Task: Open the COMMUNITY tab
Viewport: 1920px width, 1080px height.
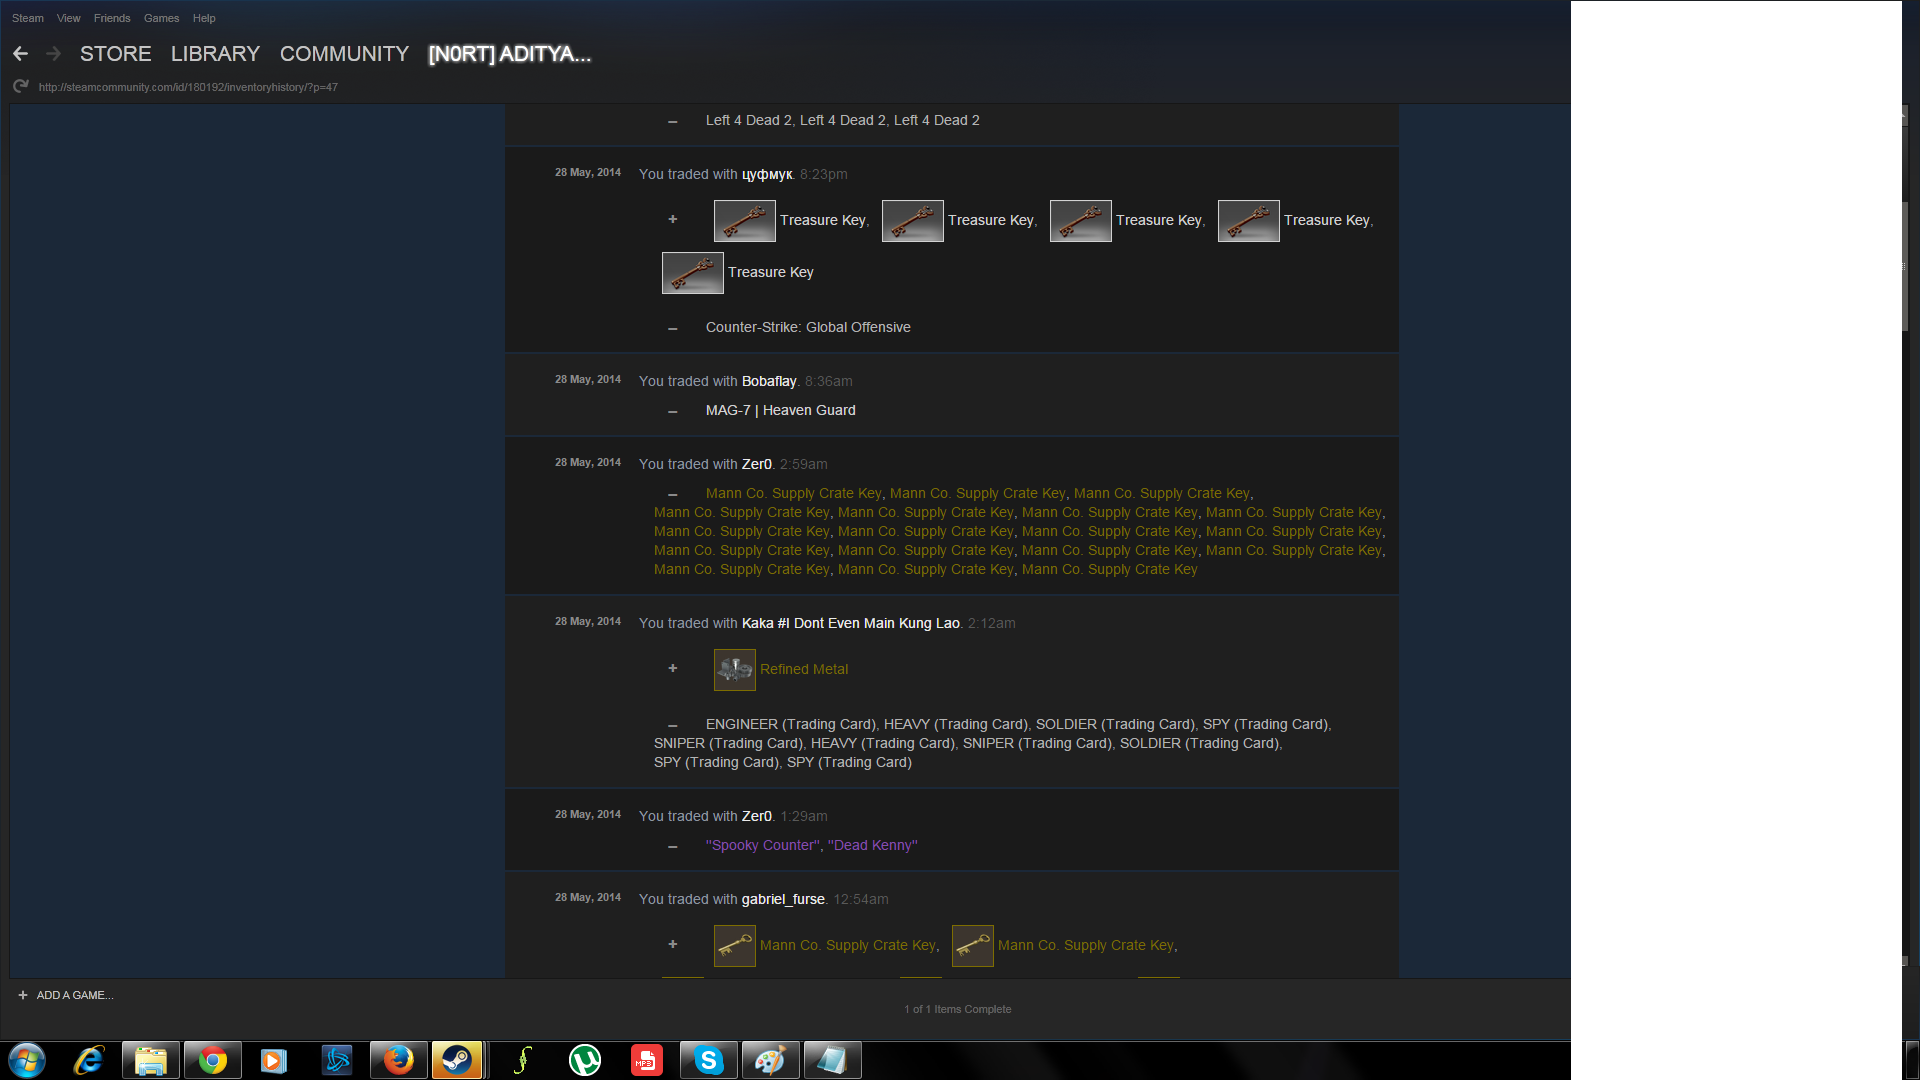Action: (x=344, y=54)
